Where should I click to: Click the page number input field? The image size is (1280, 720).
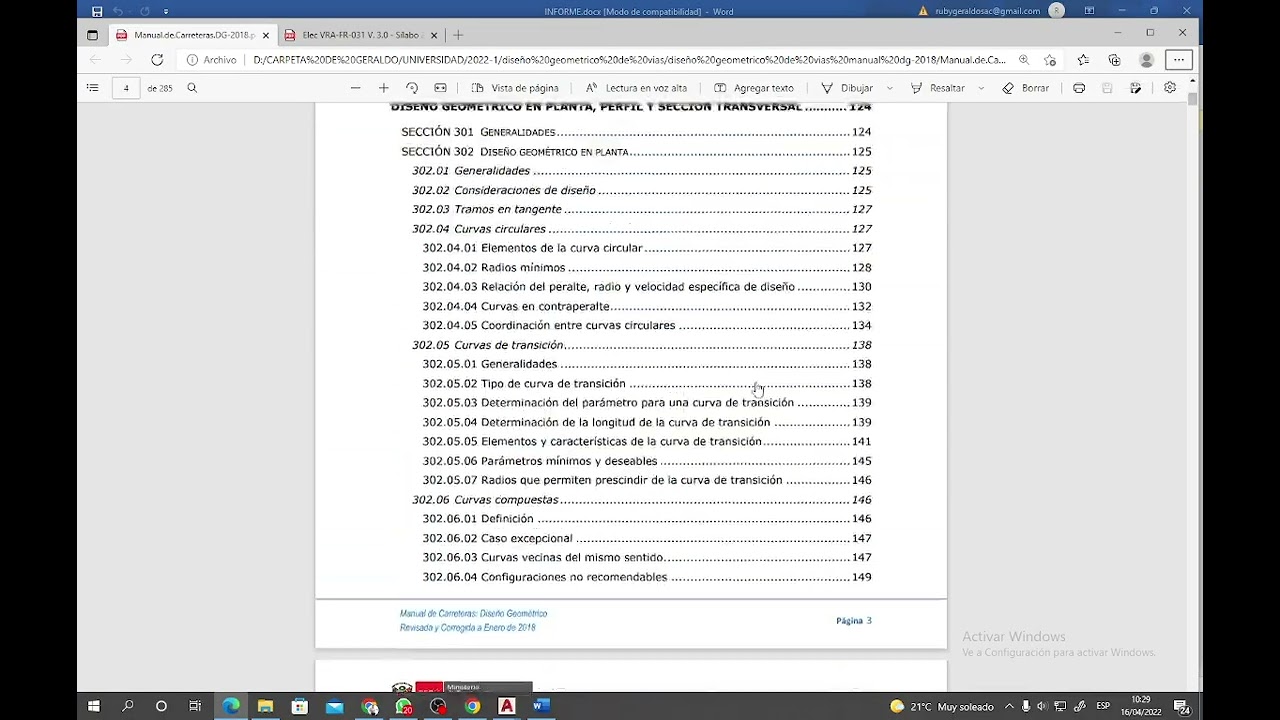[126, 88]
